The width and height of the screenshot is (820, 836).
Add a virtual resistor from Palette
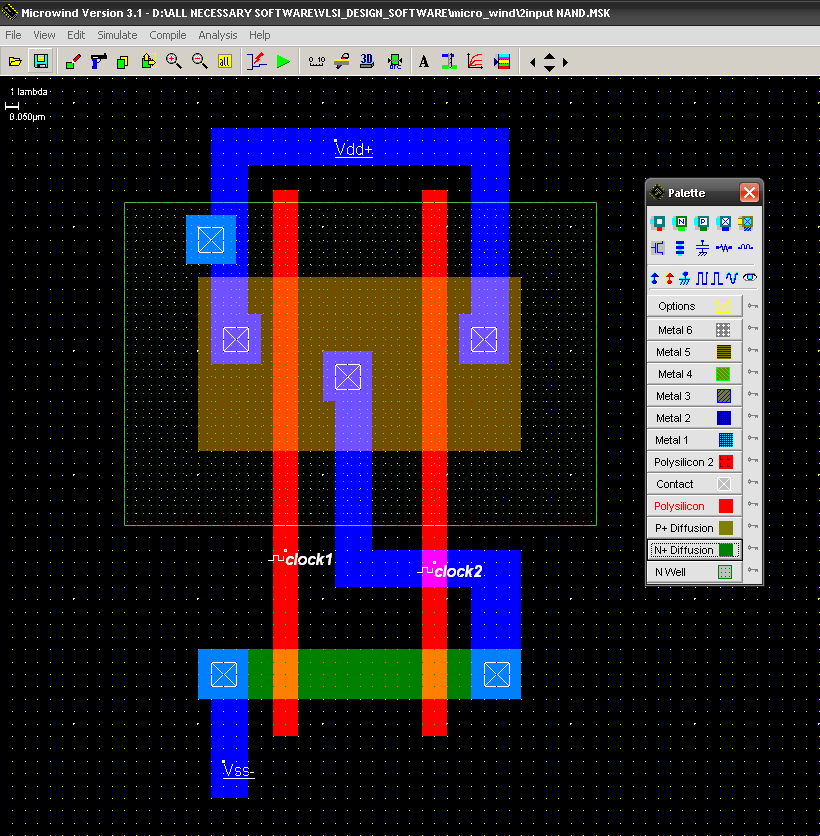(x=723, y=248)
